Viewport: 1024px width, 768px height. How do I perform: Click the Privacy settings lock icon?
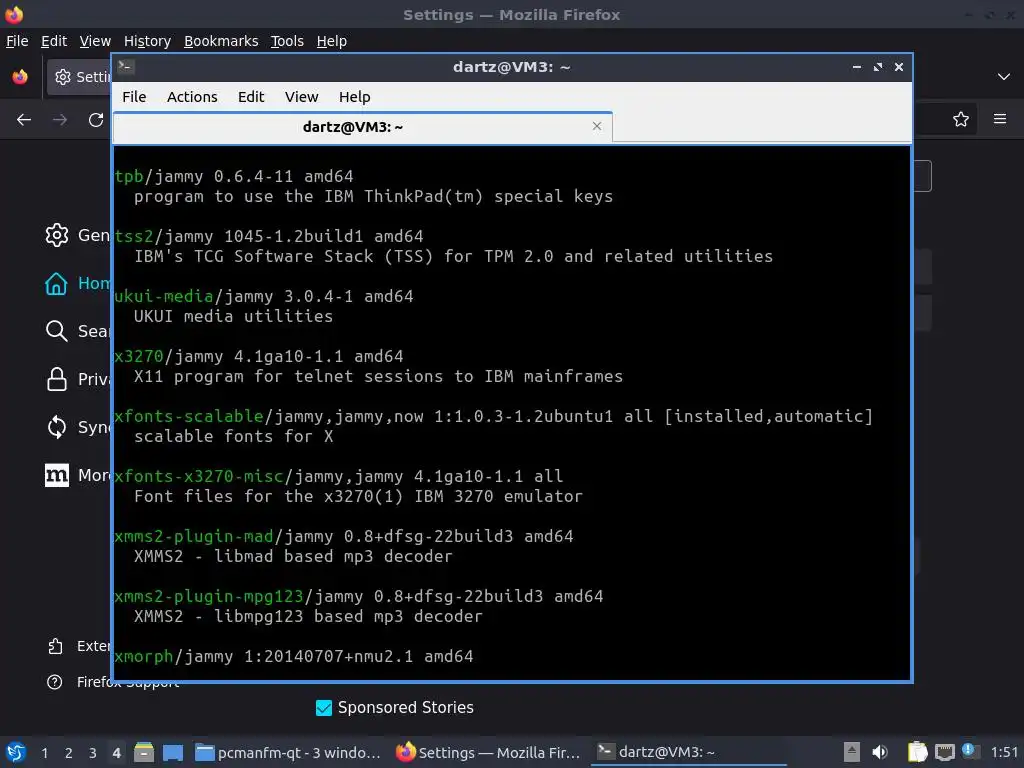[57, 379]
